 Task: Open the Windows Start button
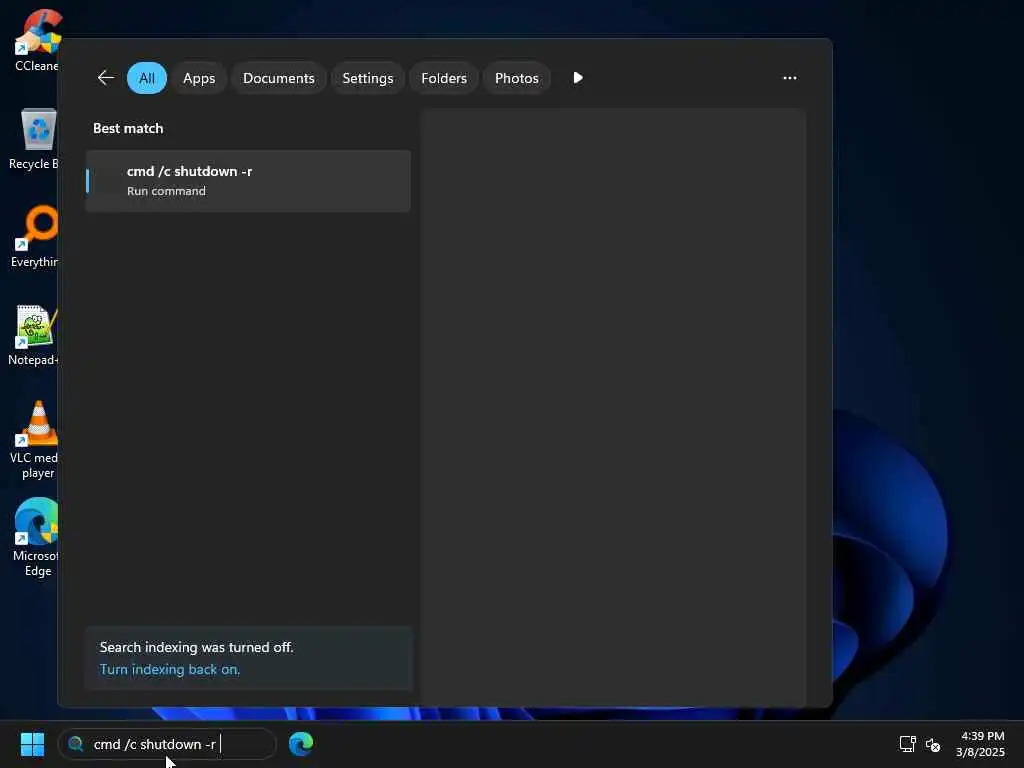[32, 744]
